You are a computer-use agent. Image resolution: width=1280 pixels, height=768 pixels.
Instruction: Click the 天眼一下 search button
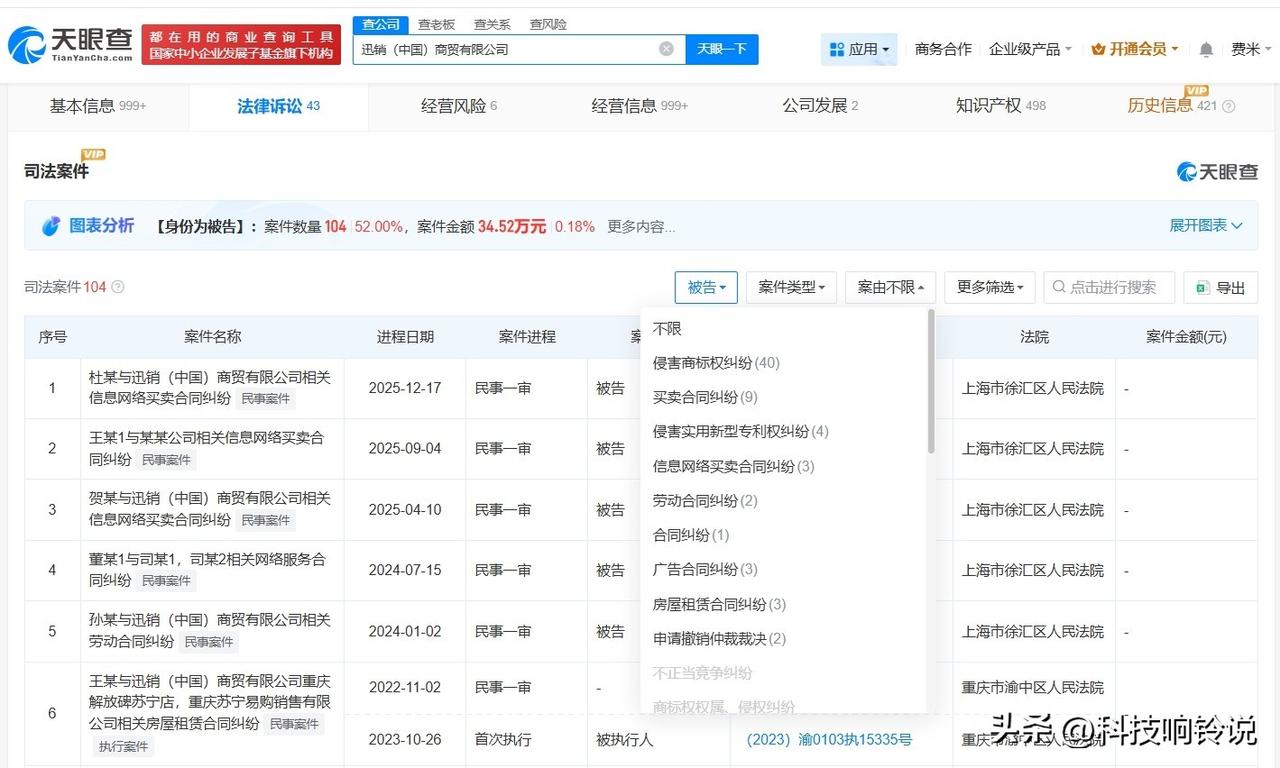720,48
